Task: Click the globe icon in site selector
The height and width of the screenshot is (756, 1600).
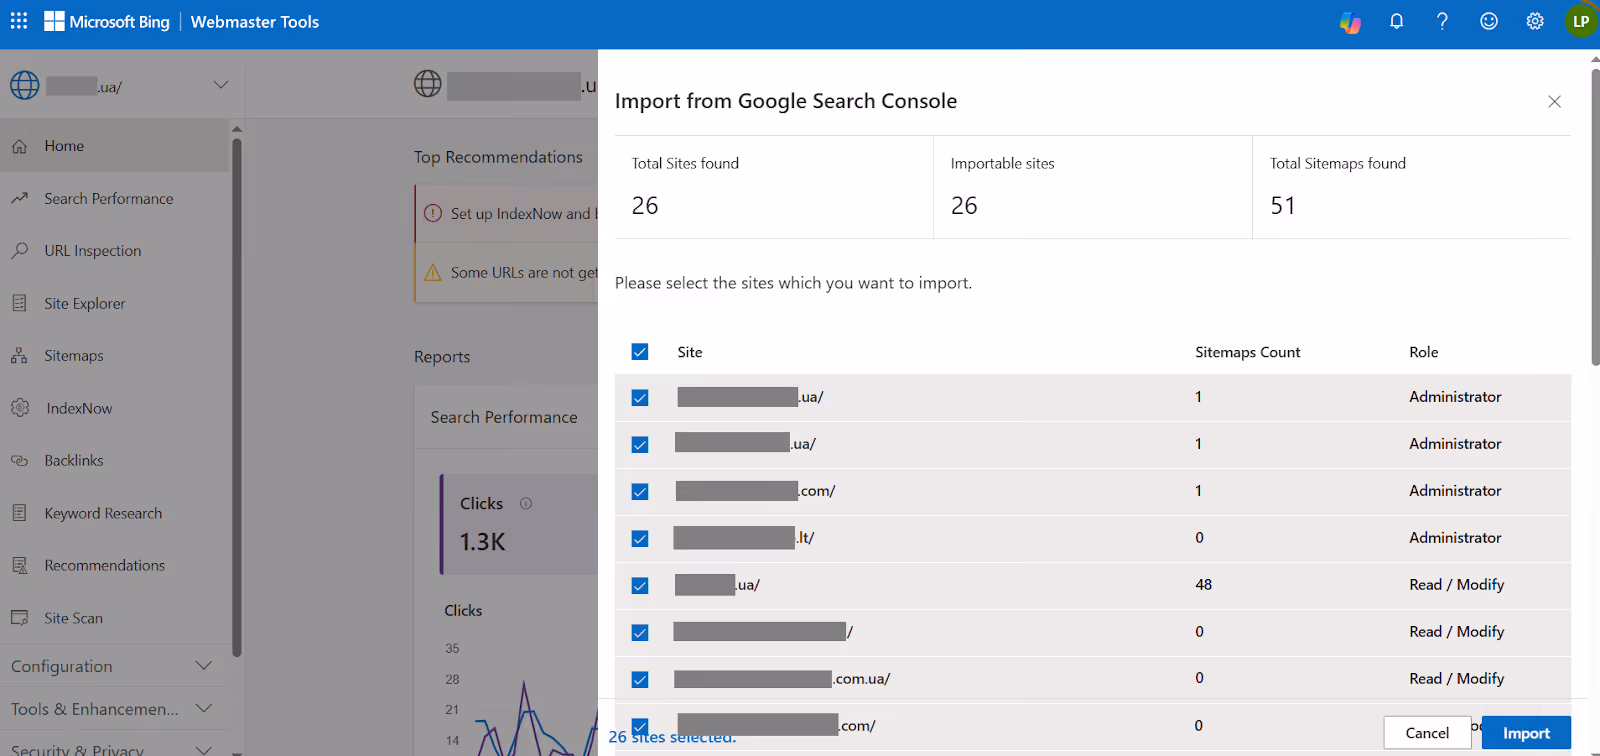Action: [25, 86]
